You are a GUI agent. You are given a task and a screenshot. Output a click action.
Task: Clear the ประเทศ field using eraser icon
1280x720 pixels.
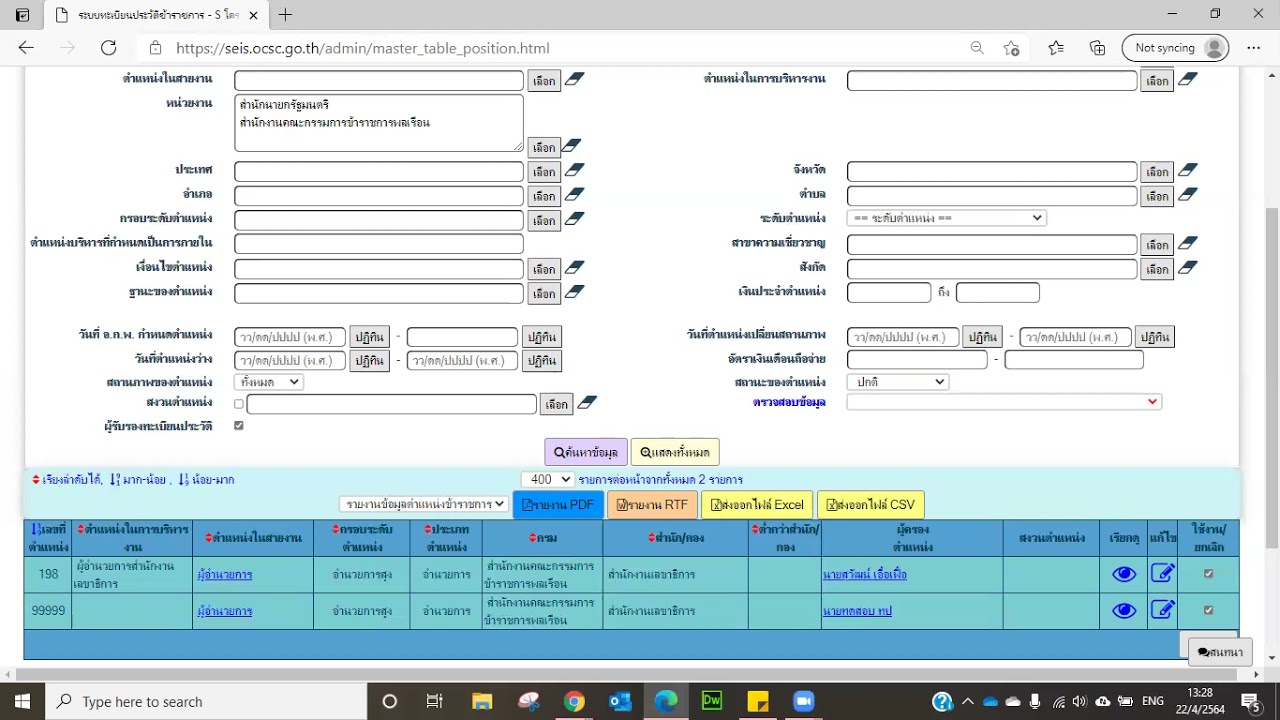pyautogui.click(x=574, y=170)
